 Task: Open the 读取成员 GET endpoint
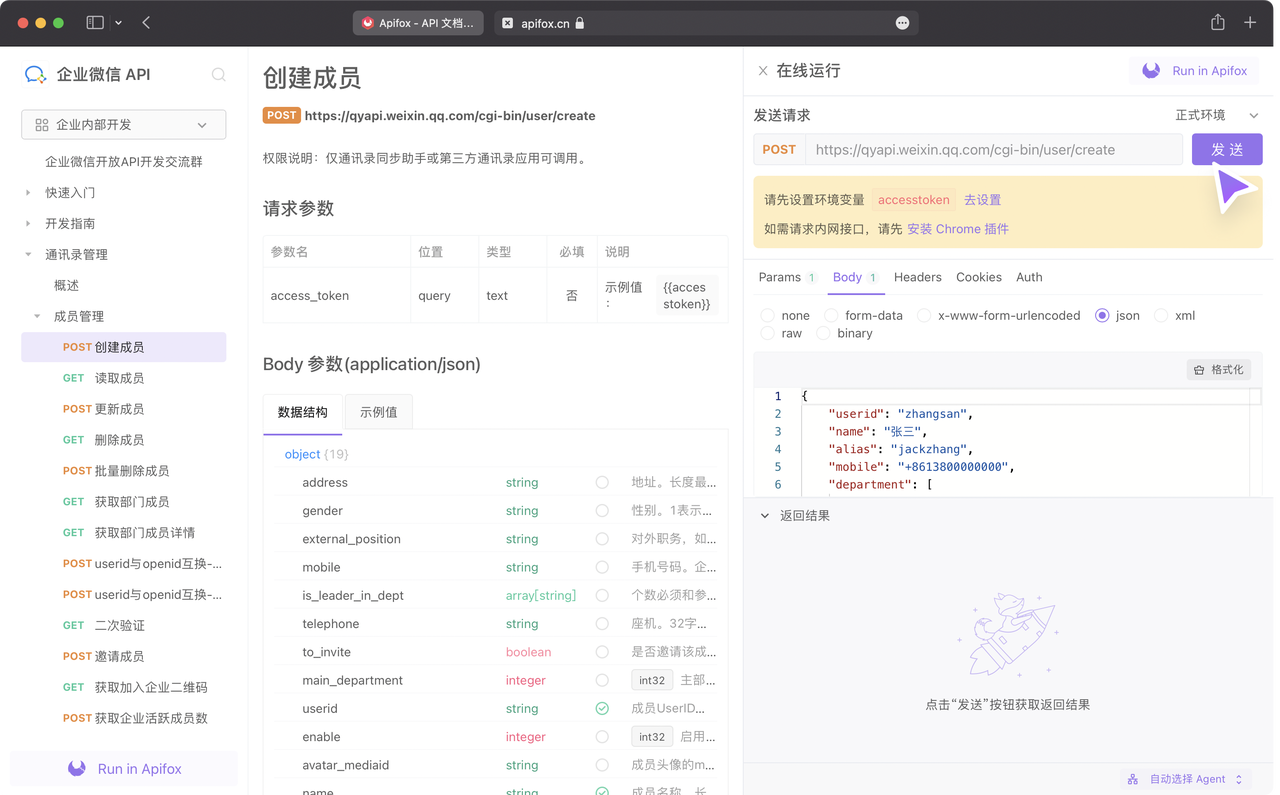(x=119, y=378)
